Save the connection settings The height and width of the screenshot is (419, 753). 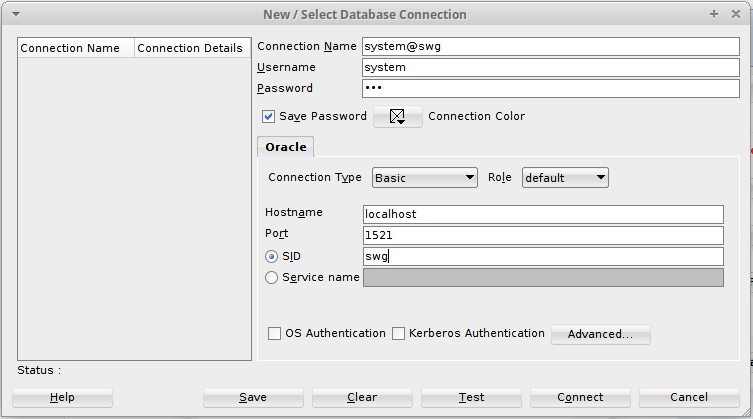pyautogui.click(x=253, y=397)
